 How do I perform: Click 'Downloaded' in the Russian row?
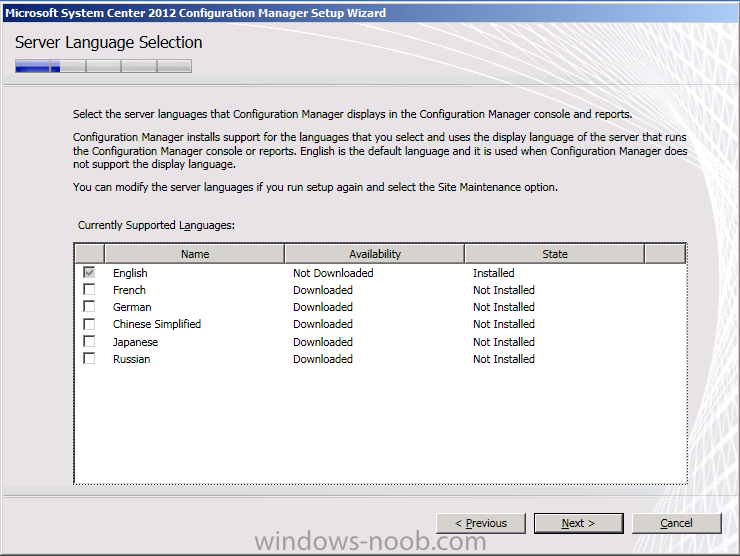pyautogui.click(x=323, y=359)
